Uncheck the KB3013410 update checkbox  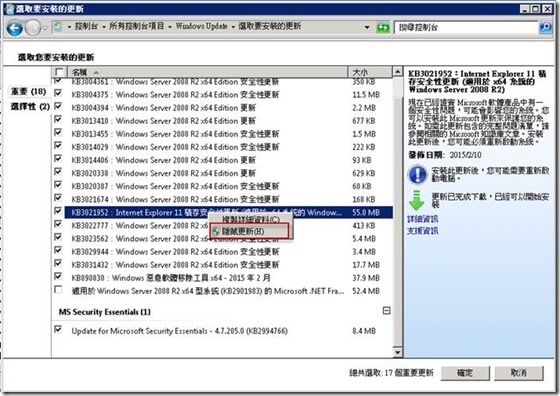pyautogui.click(x=58, y=119)
